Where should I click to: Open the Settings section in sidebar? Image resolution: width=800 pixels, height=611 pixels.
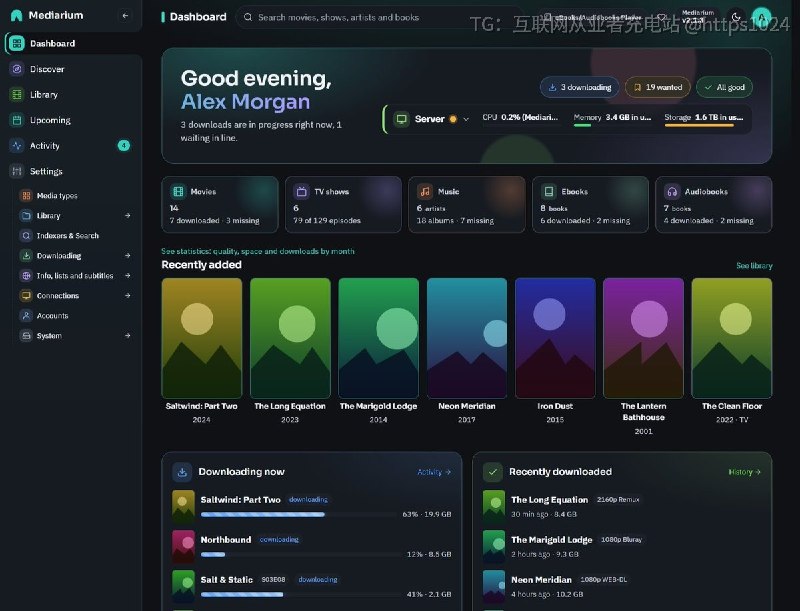click(73, 171)
